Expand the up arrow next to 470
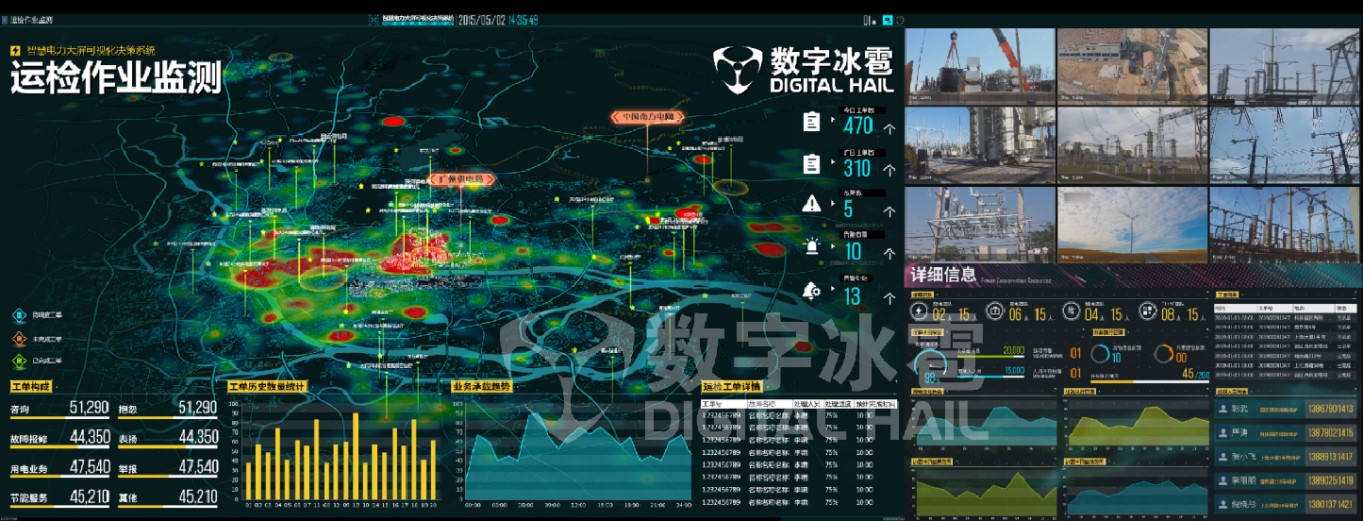This screenshot has width=1363, height=521. click(x=890, y=127)
